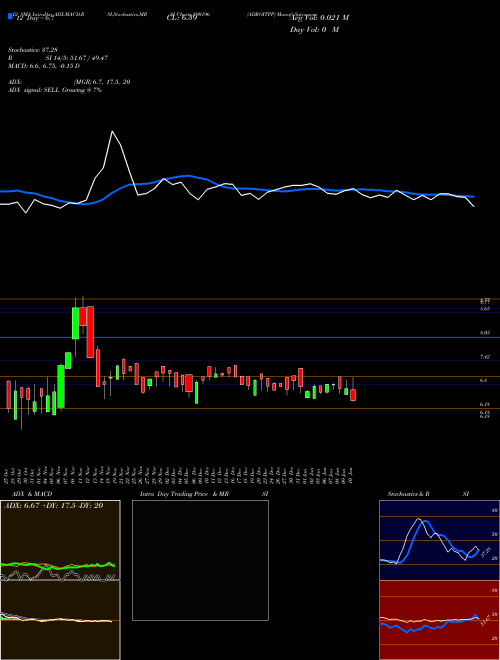This screenshot has height=660, width=500.
Task: Select the 'Avg Vol: 0.021 M' text
Action: click(319, 18)
